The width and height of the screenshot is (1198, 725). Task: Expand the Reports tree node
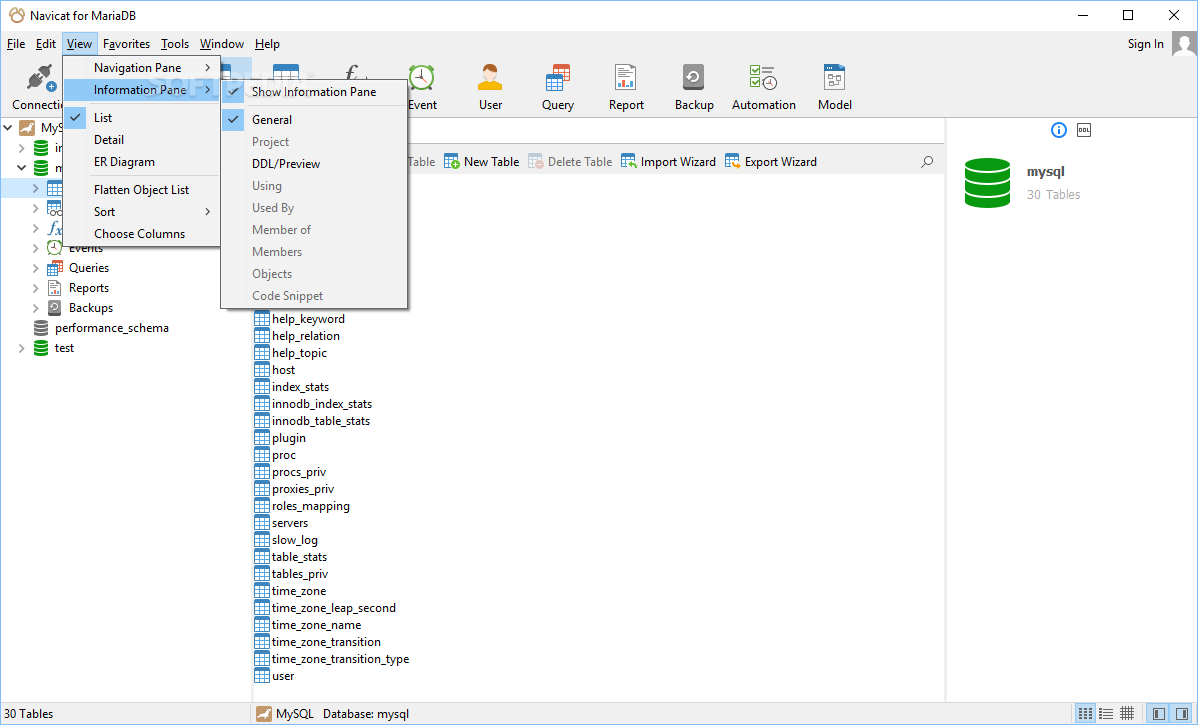click(x=35, y=287)
